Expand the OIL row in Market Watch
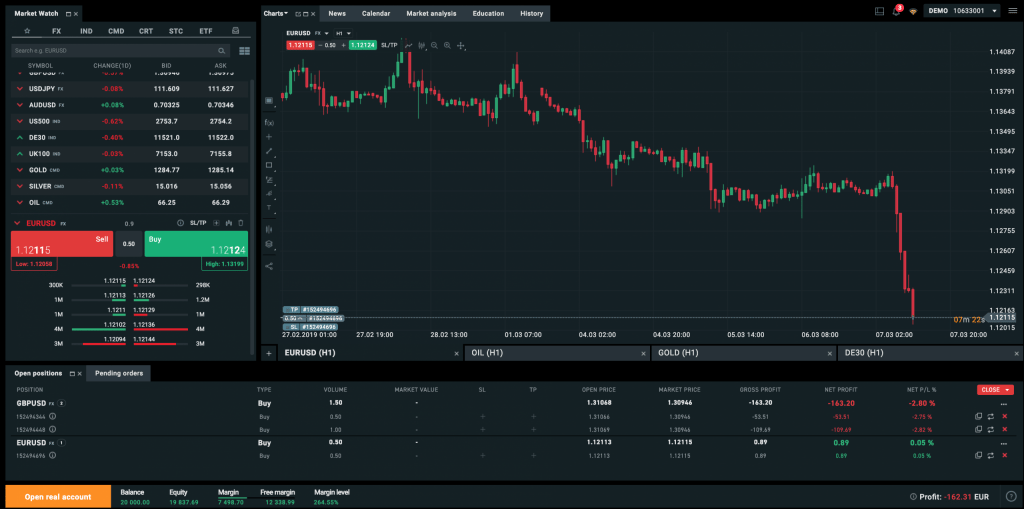 20,203
